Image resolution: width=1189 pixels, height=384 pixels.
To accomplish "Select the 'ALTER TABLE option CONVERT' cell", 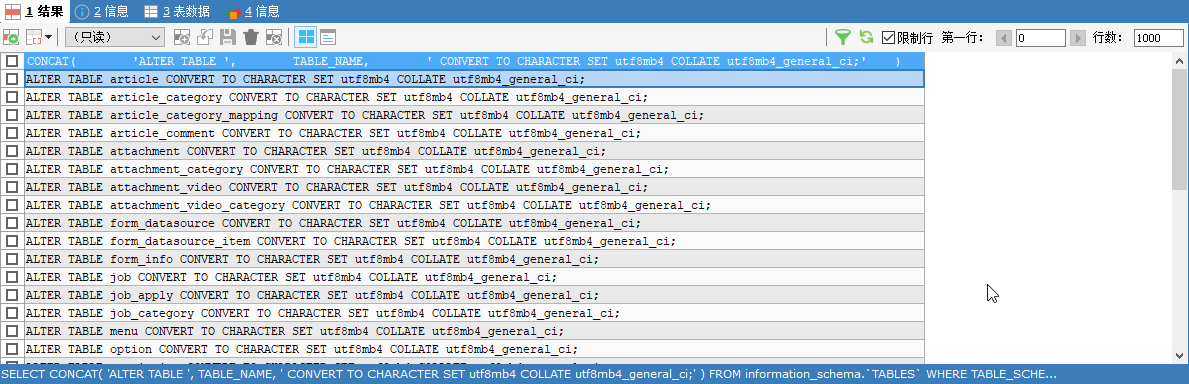I will [x=474, y=349].
